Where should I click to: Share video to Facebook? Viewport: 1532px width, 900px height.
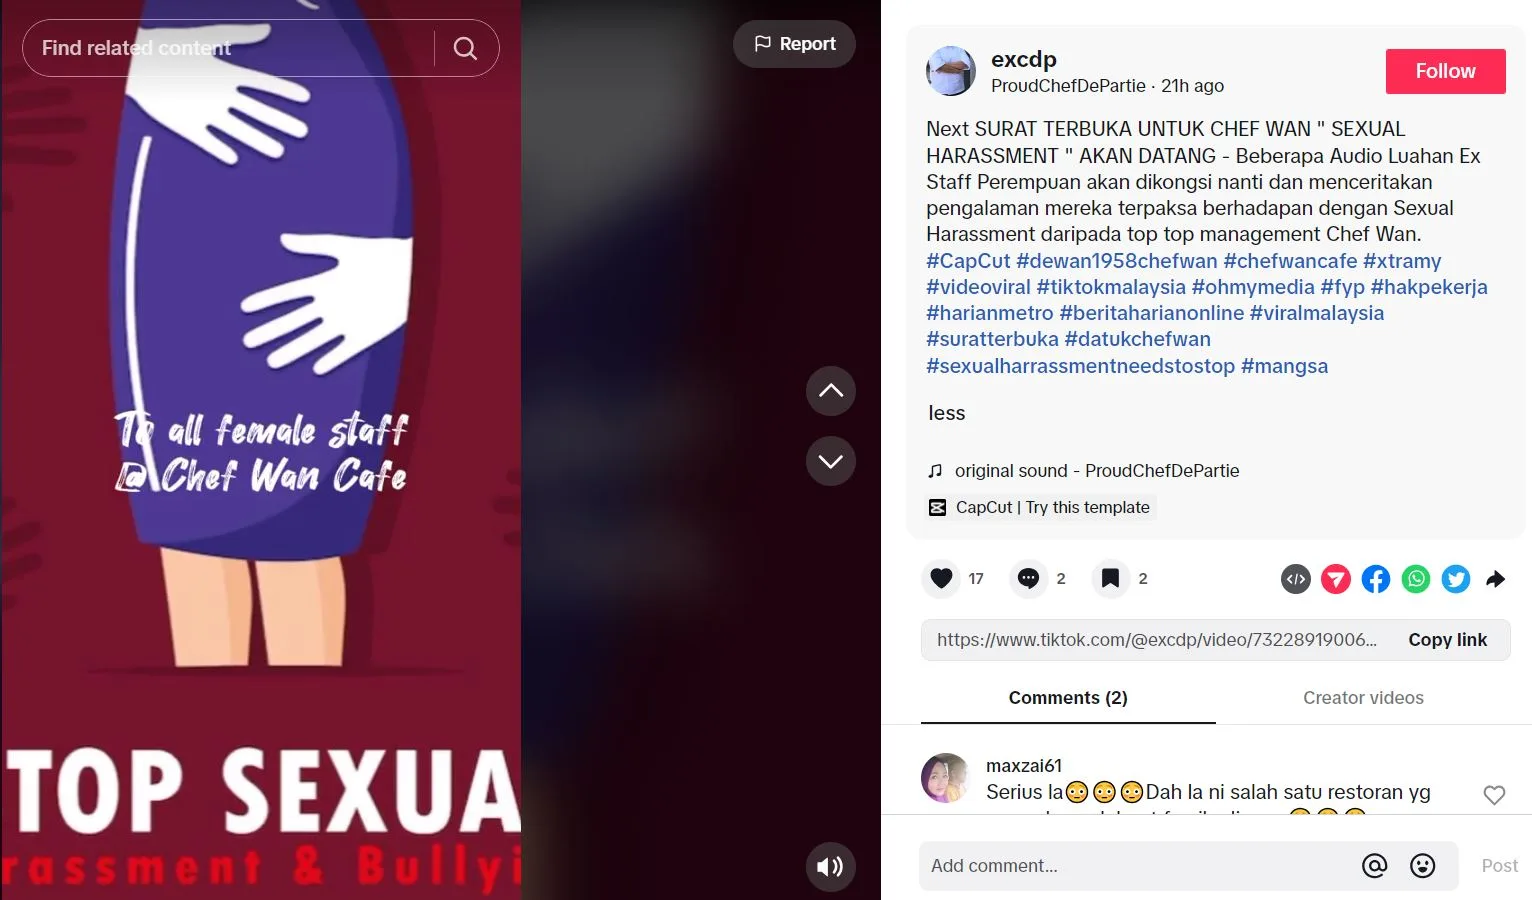point(1376,579)
